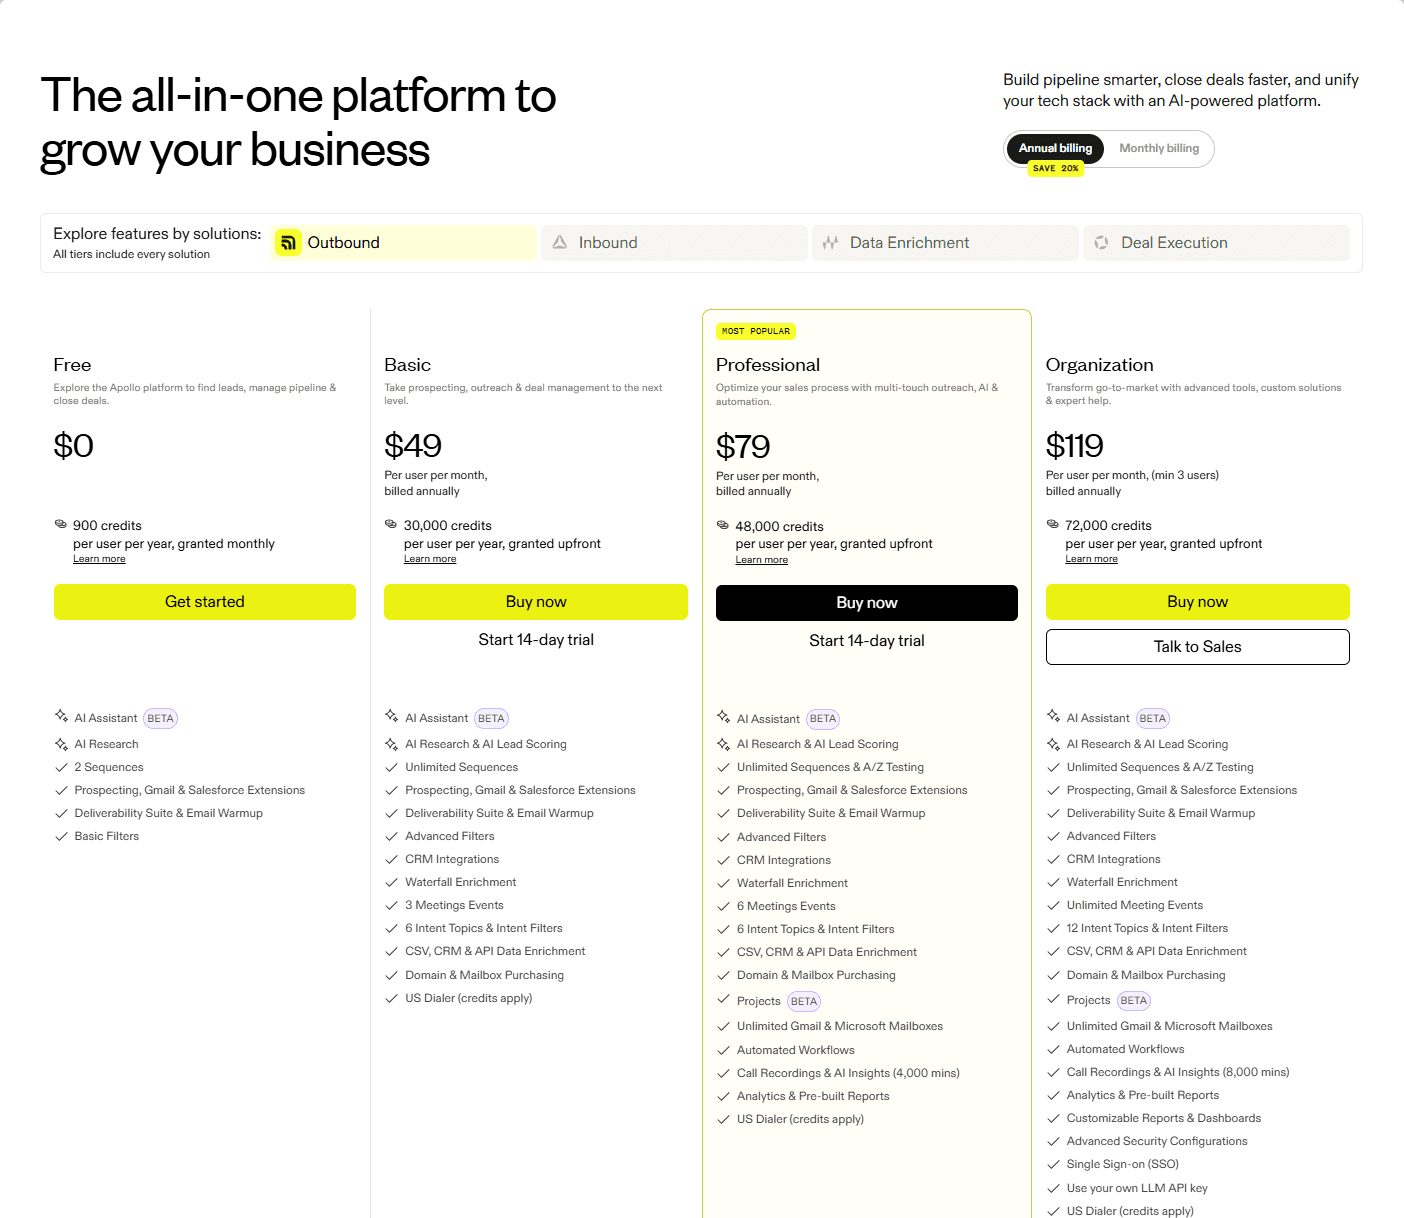Image resolution: width=1404 pixels, height=1218 pixels.
Task: Click Get started on the Free plan
Action: coord(204,601)
